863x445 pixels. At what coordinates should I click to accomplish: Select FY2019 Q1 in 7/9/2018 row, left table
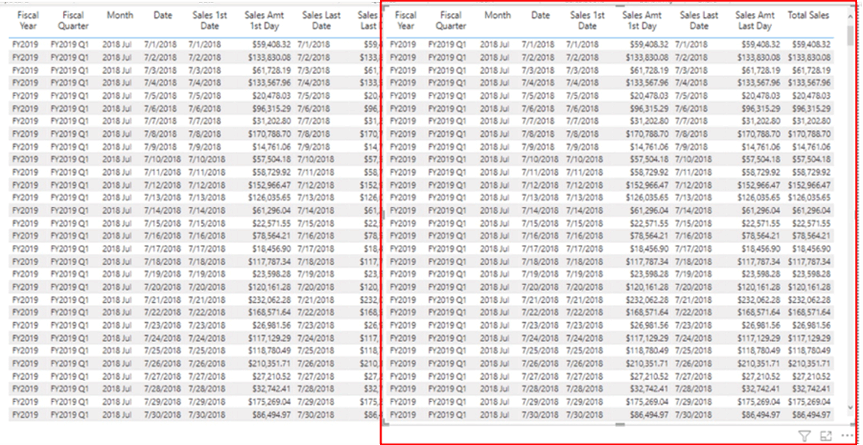pos(69,146)
